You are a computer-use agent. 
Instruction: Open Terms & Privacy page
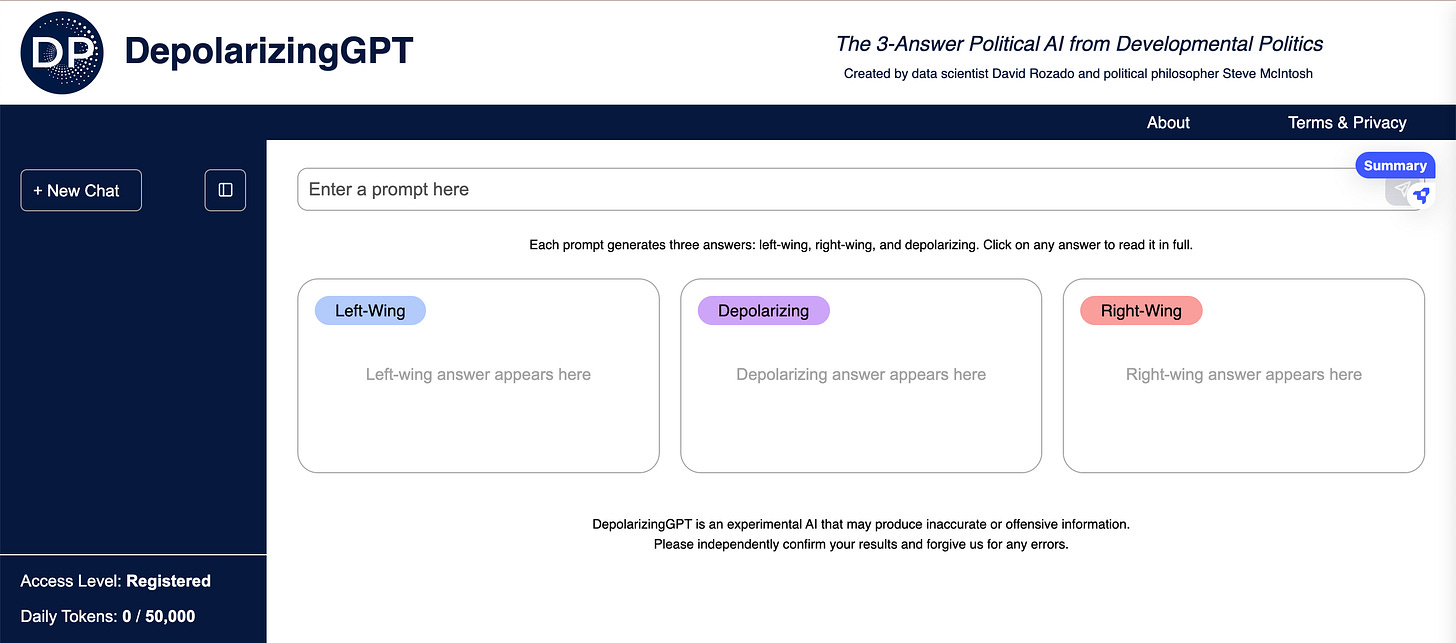pyautogui.click(x=1347, y=122)
